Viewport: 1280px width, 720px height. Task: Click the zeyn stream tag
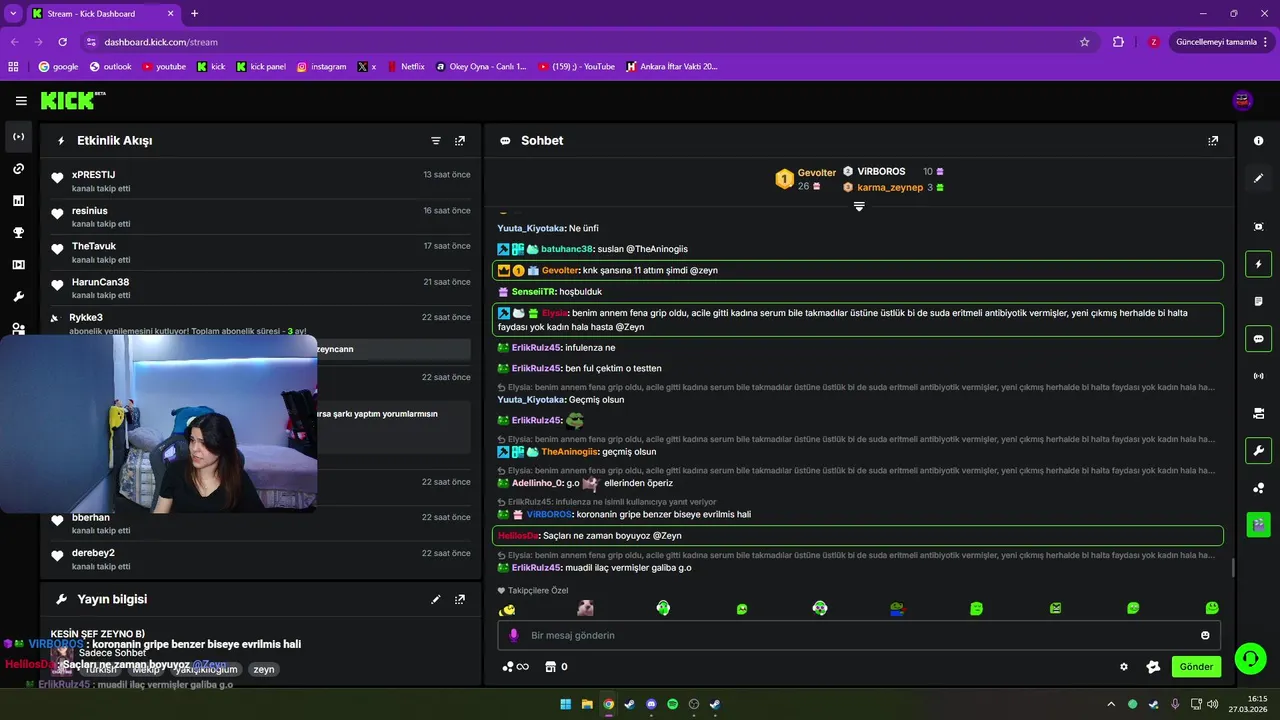click(263, 670)
